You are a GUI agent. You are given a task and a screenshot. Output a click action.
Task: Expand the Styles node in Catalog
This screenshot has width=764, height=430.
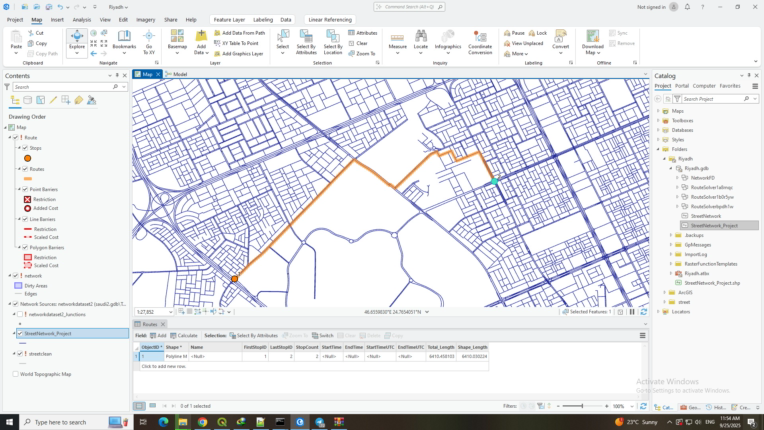tap(658, 140)
